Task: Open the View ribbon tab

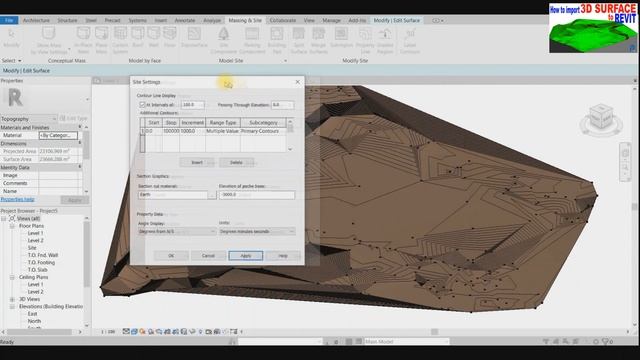Action: (309, 20)
